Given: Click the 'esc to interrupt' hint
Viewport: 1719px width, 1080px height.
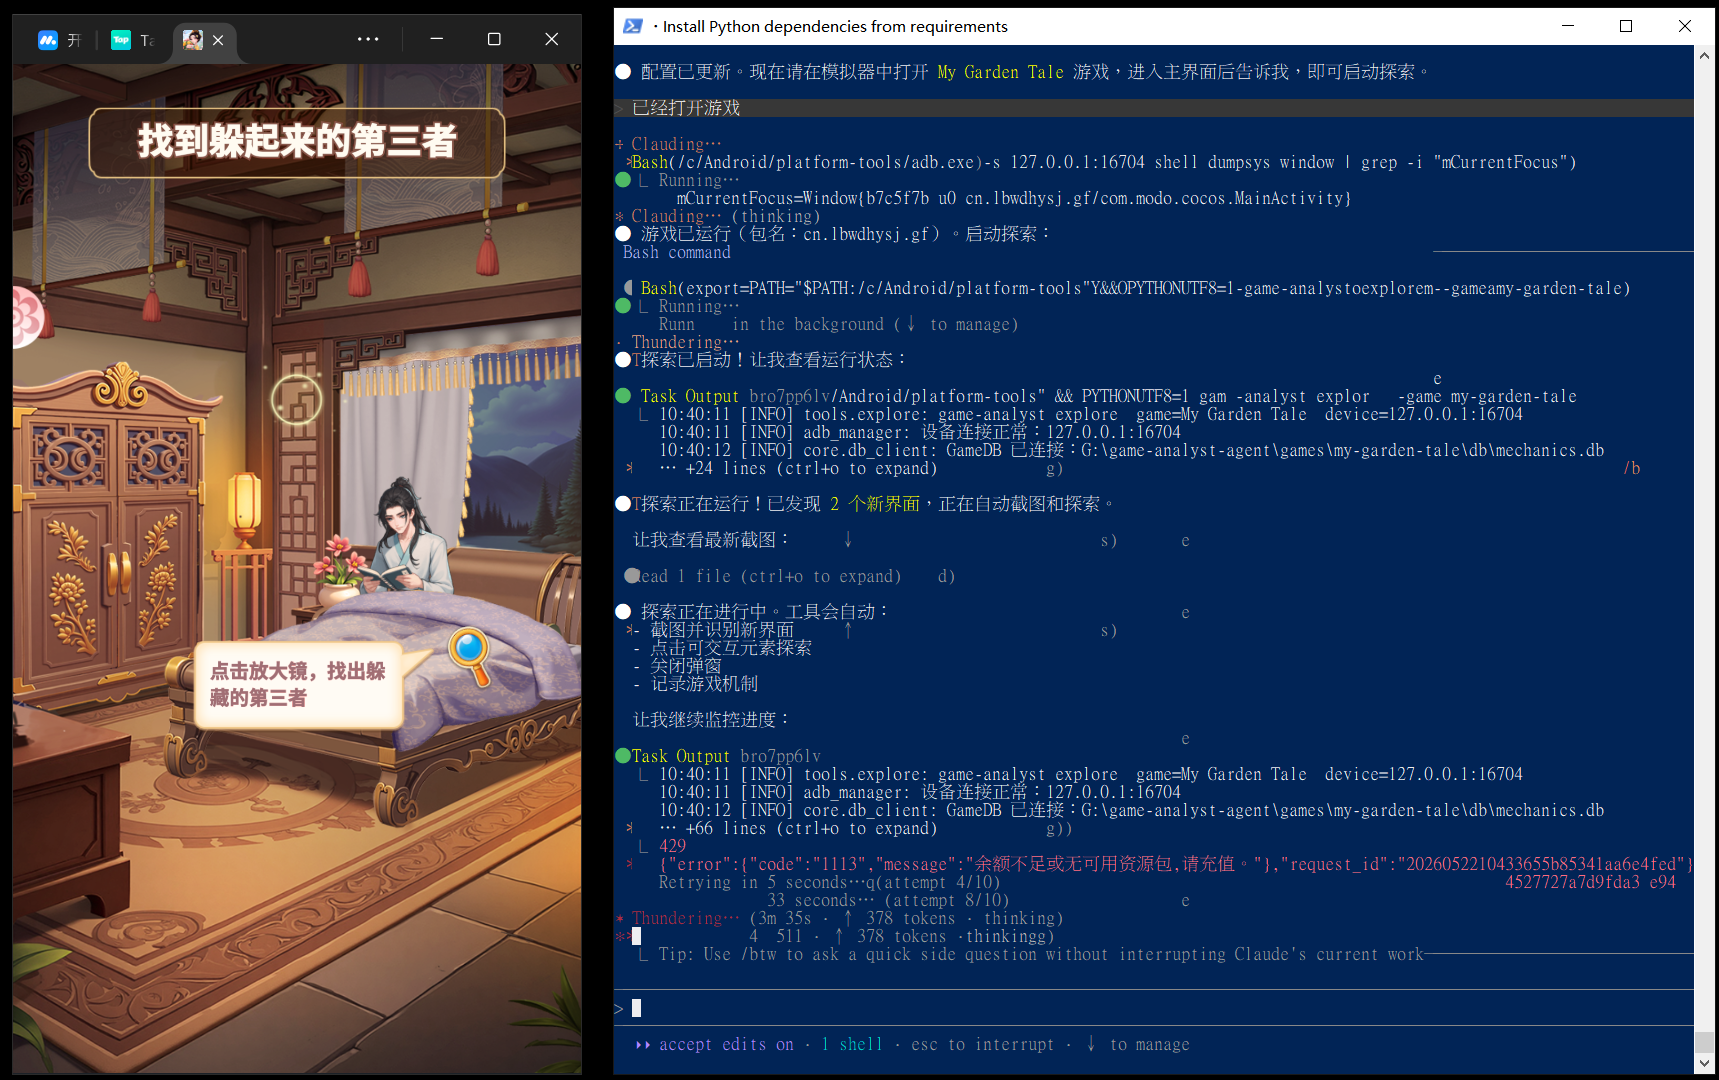Looking at the screenshot, I should click(983, 1044).
